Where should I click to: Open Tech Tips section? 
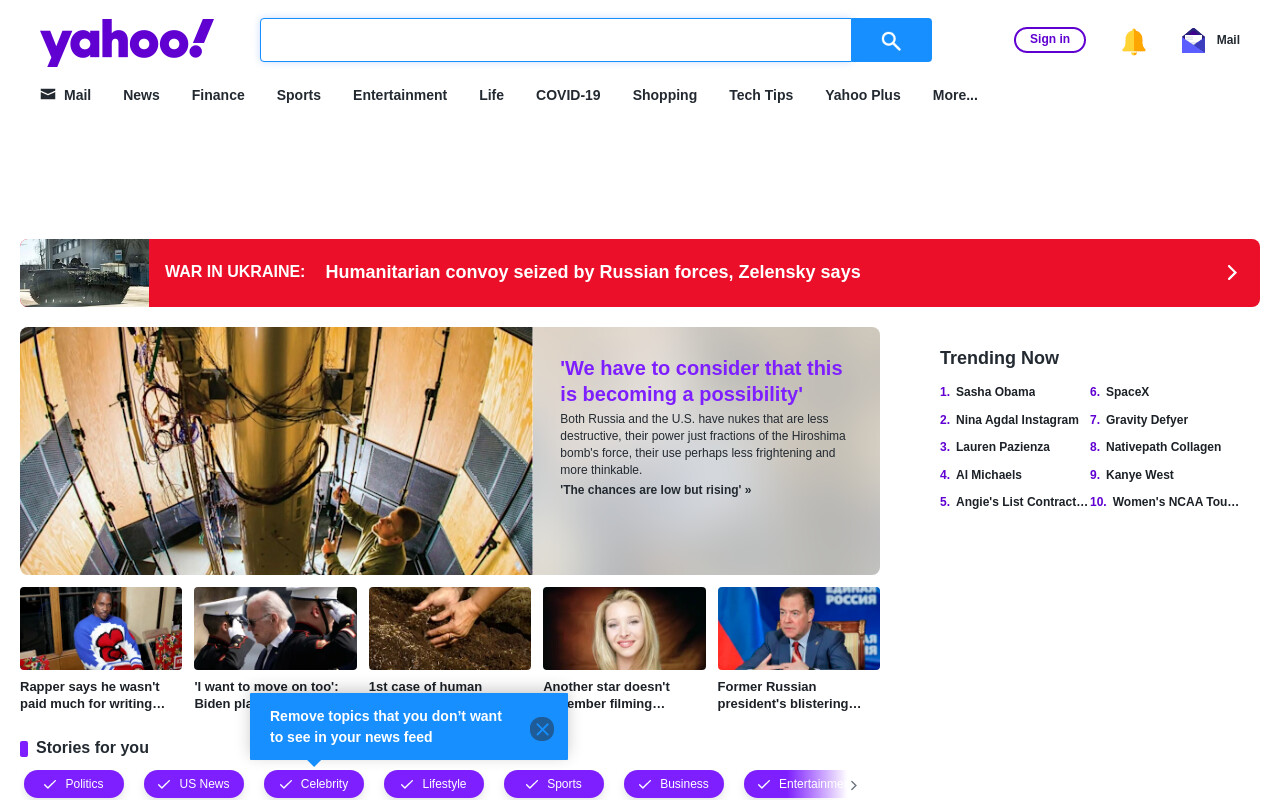pos(761,95)
